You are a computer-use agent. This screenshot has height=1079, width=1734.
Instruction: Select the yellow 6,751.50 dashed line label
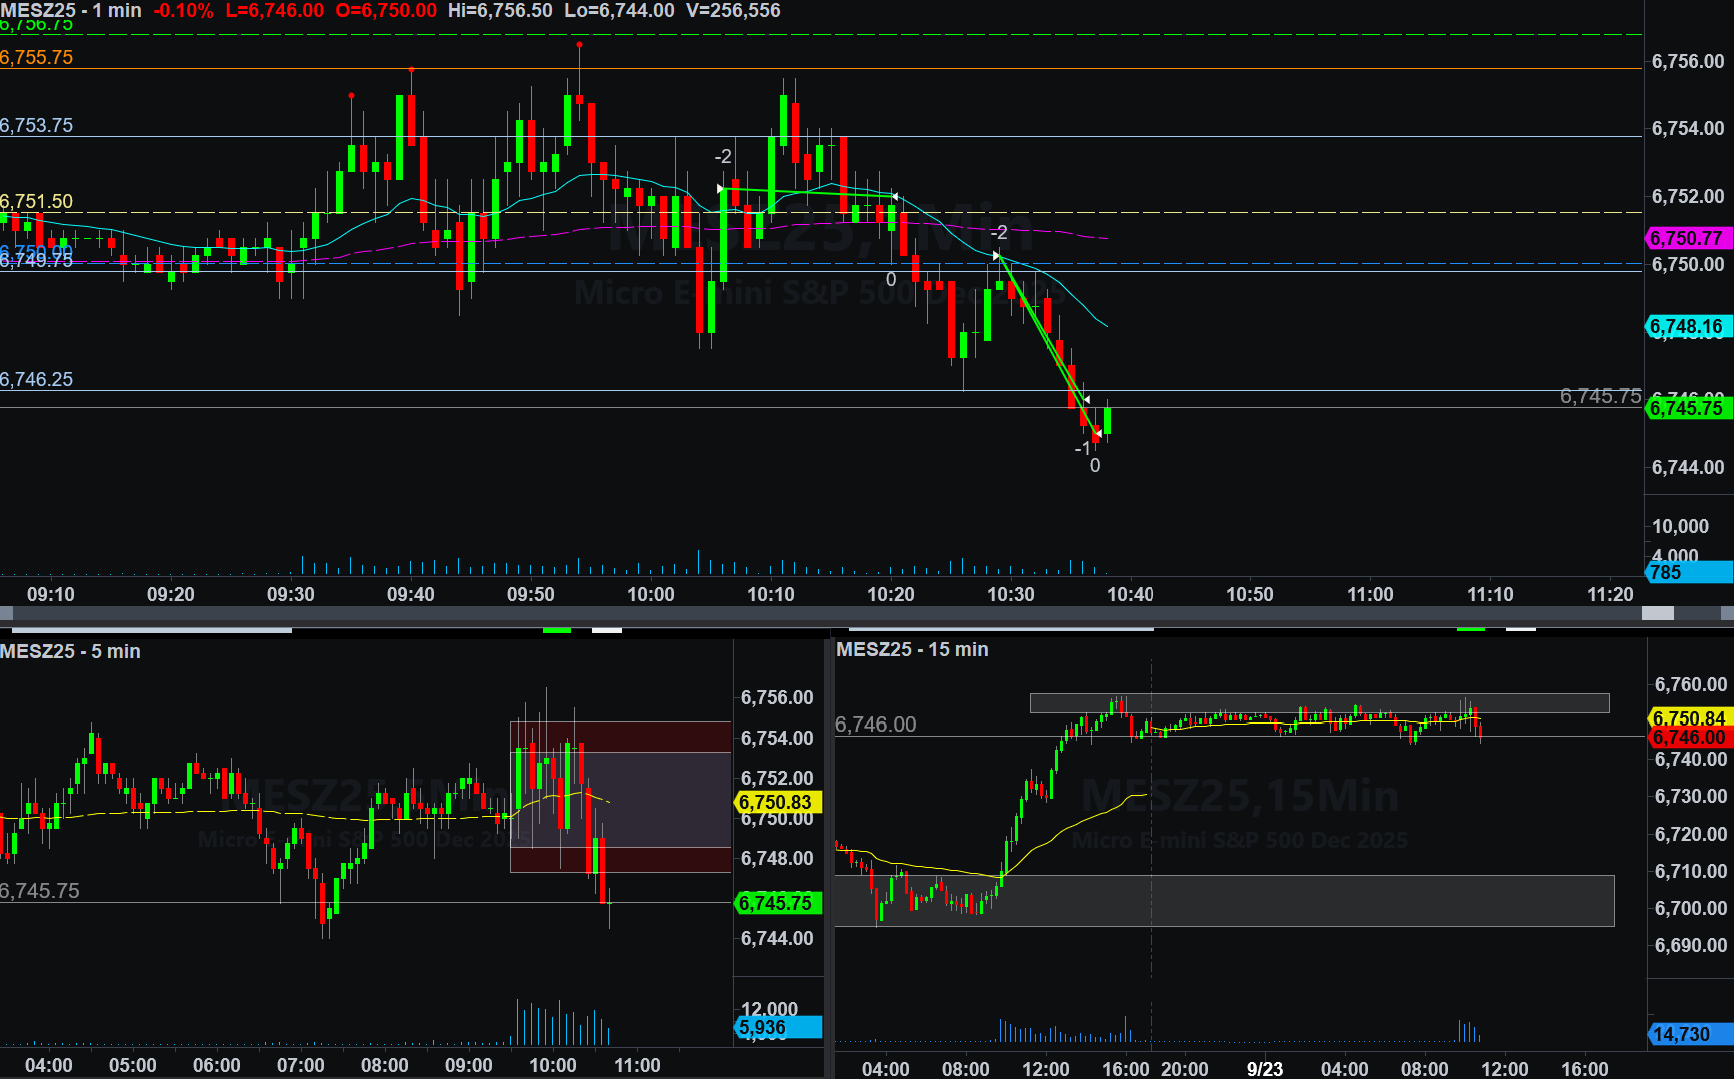(x=37, y=202)
